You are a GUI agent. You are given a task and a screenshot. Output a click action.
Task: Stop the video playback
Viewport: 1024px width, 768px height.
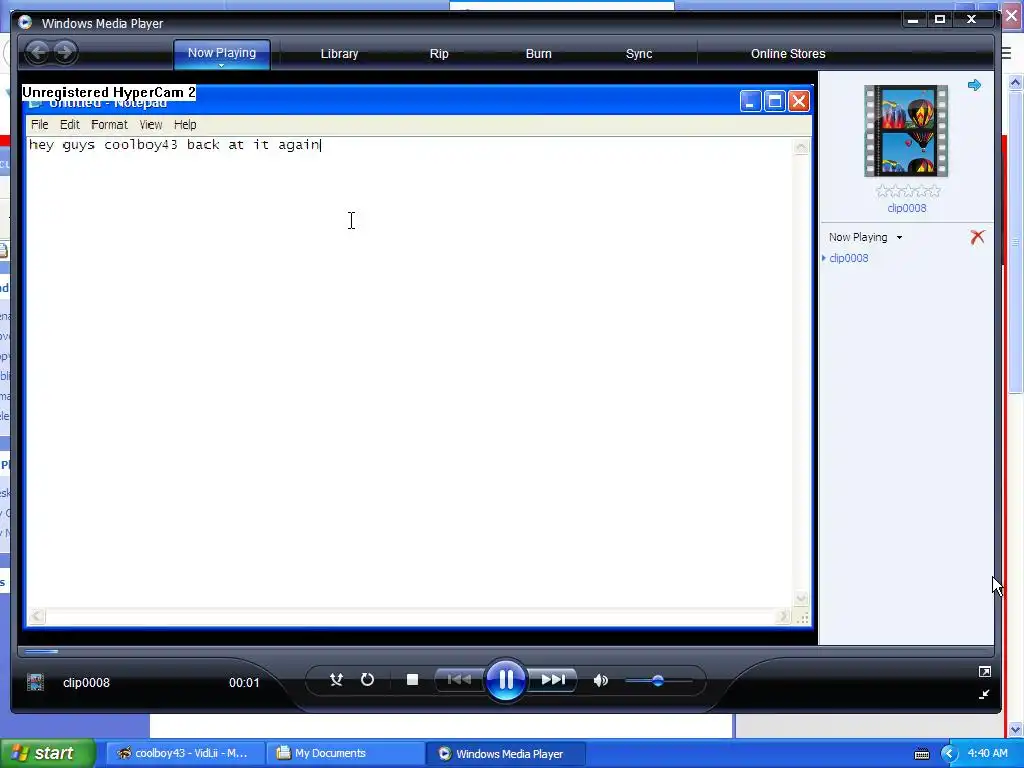(x=412, y=680)
